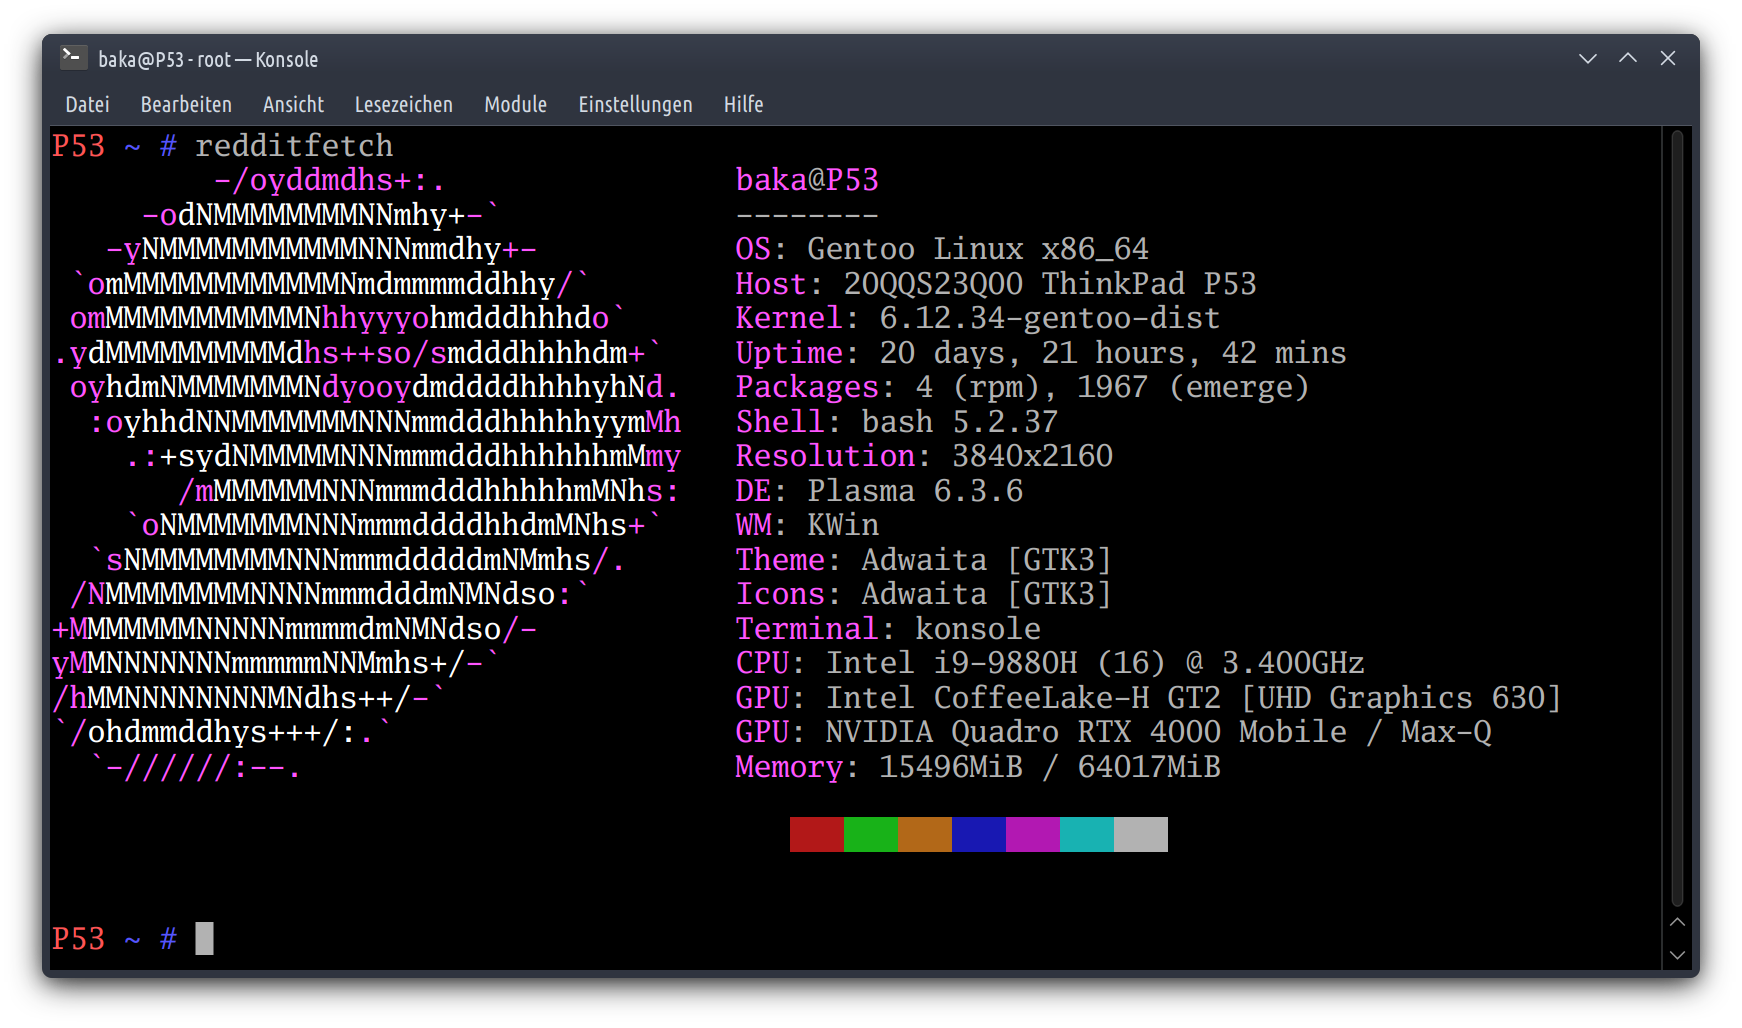Click the terminal 'konsole' value

coord(978,629)
